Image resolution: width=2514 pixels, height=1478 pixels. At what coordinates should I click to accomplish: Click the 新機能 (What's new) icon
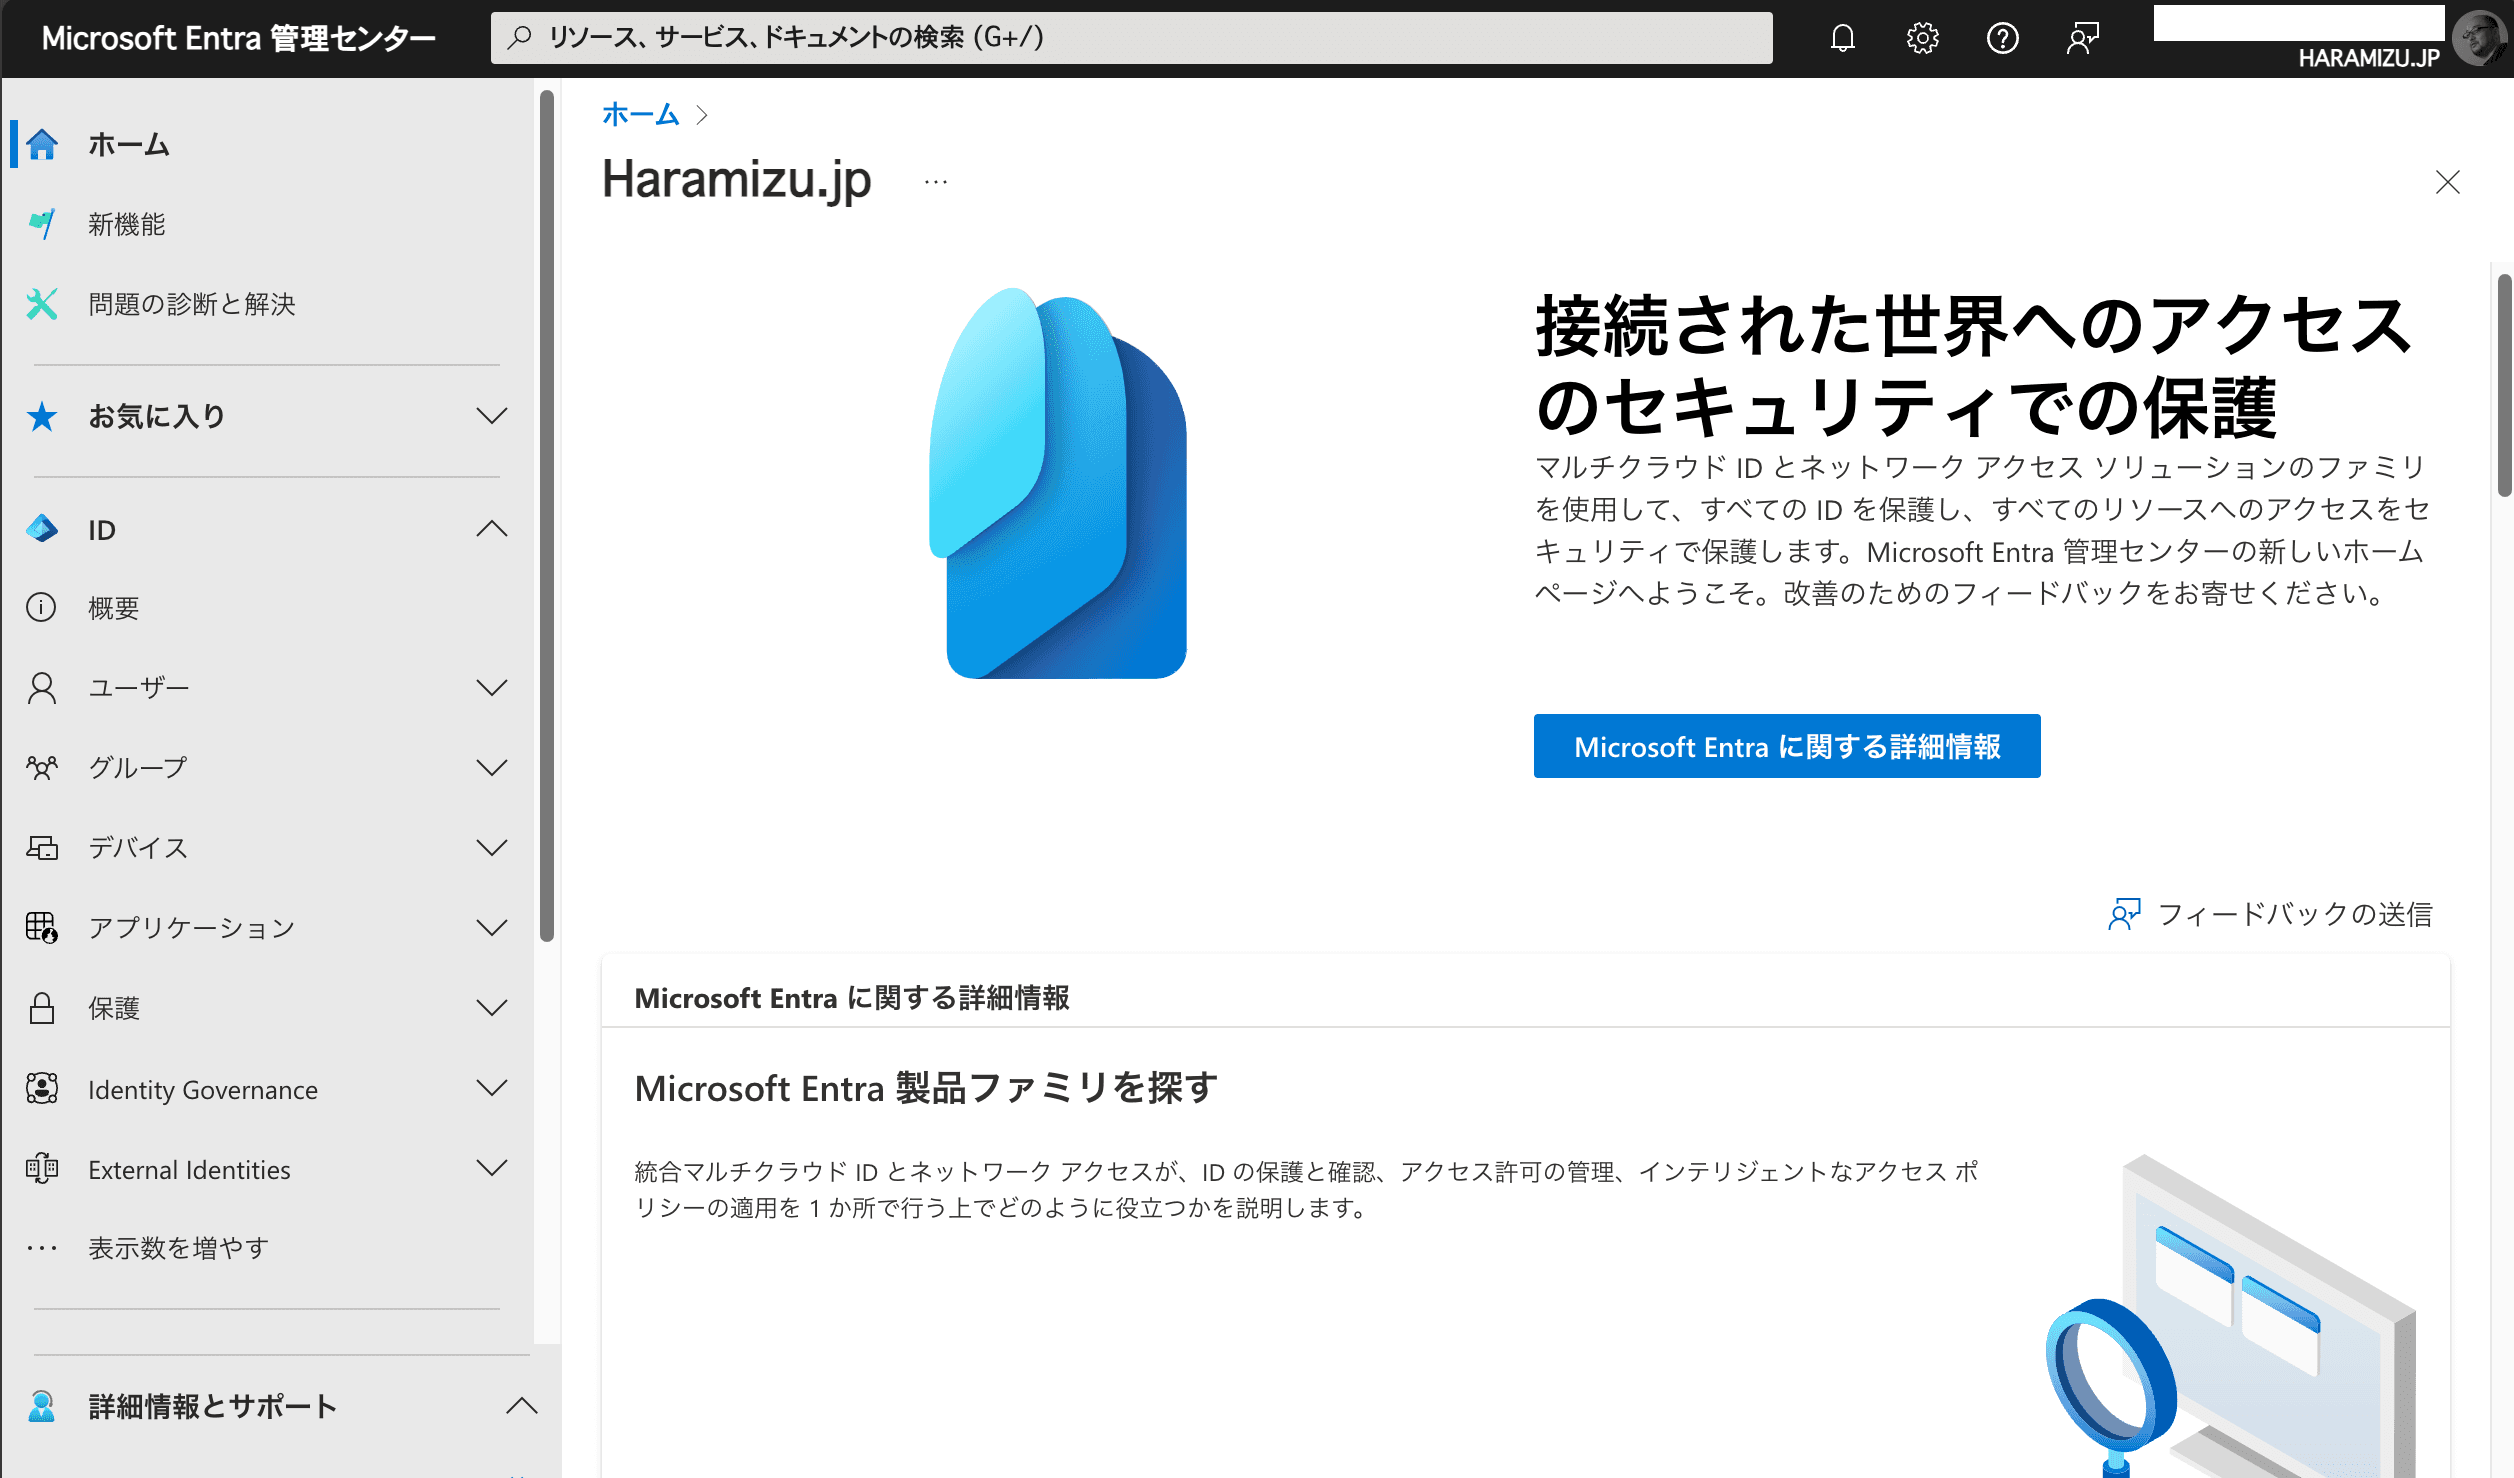pos(42,224)
